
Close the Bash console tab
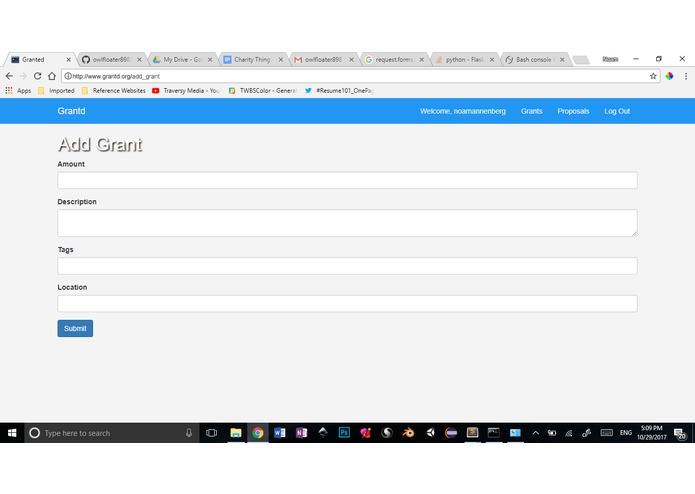(562, 59)
